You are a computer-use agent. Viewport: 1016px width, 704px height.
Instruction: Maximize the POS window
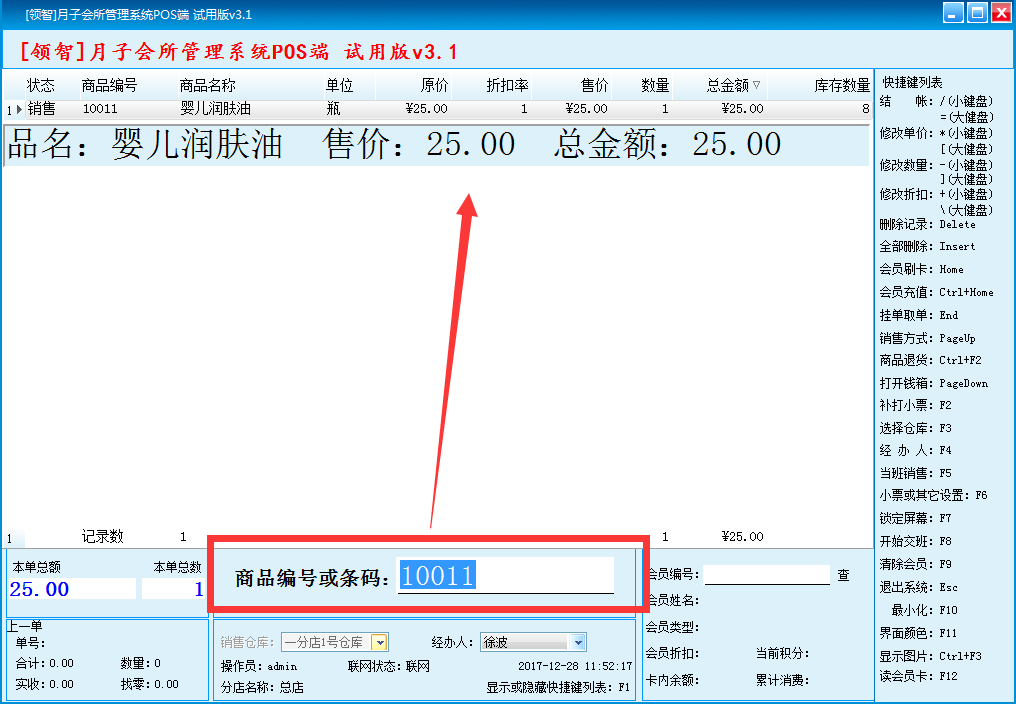(x=976, y=13)
